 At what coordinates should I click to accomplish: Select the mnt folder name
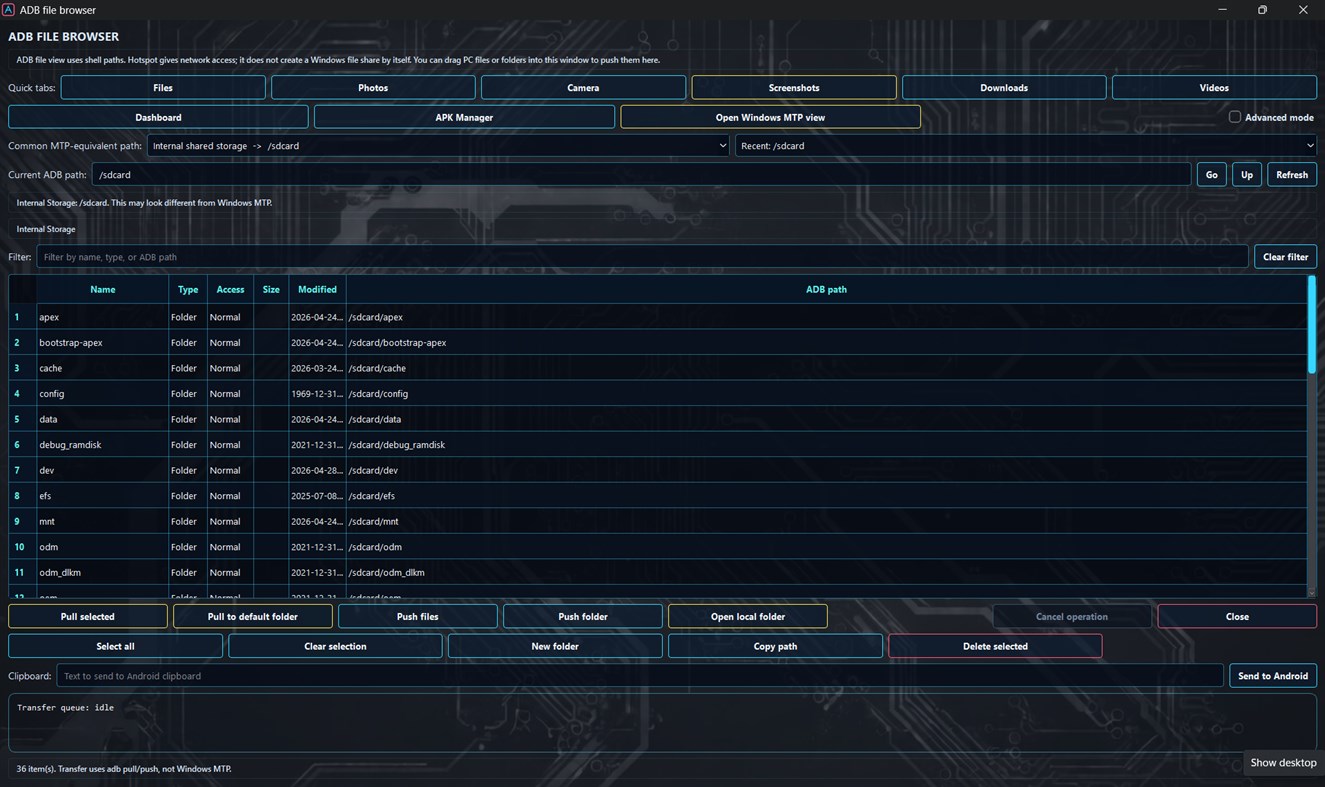[47, 522]
